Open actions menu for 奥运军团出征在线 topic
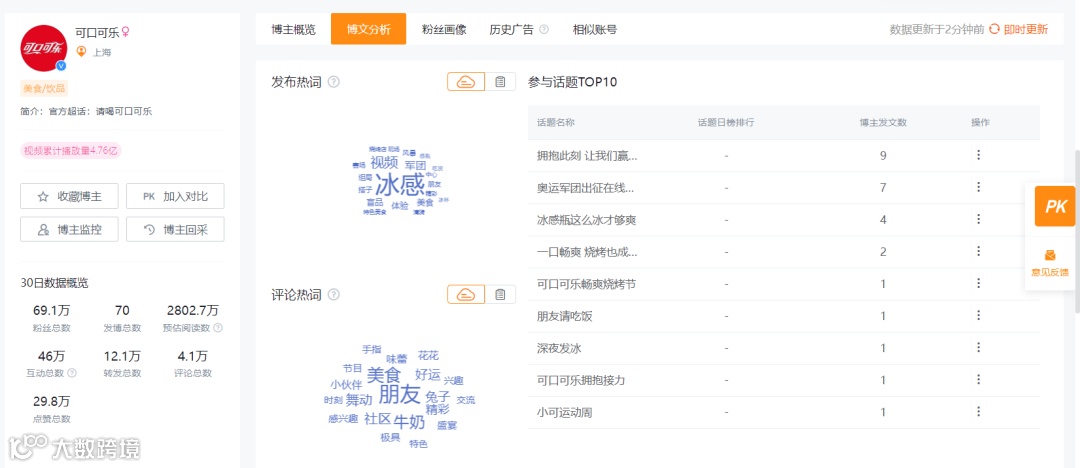This screenshot has height=468, width=1080. (x=978, y=187)
